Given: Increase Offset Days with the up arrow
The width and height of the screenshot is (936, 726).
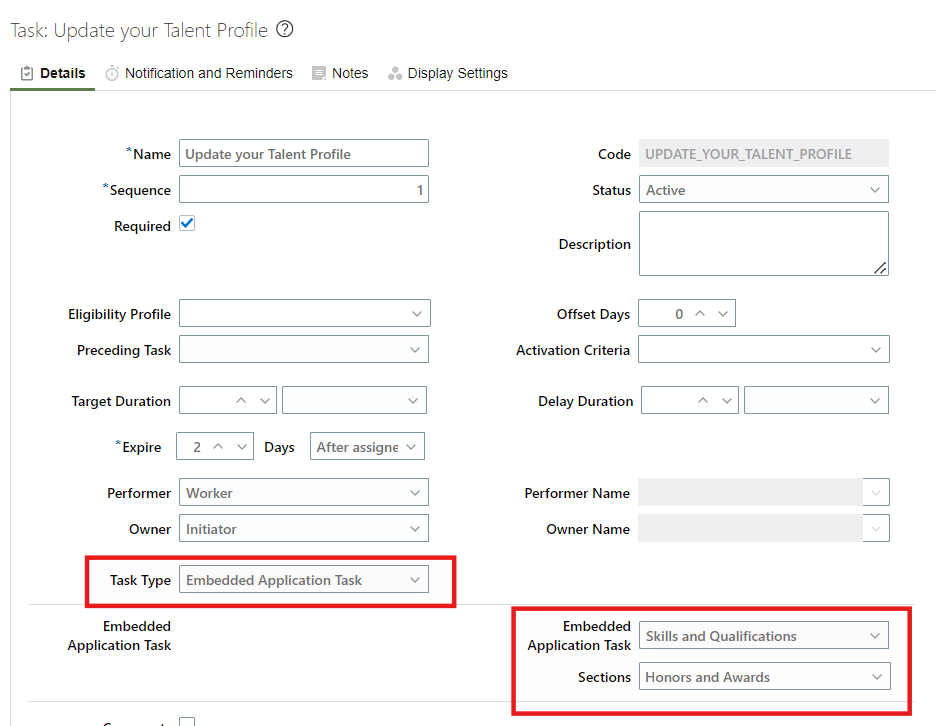Looking at the screenshot, I should click(x=700, y=312).
